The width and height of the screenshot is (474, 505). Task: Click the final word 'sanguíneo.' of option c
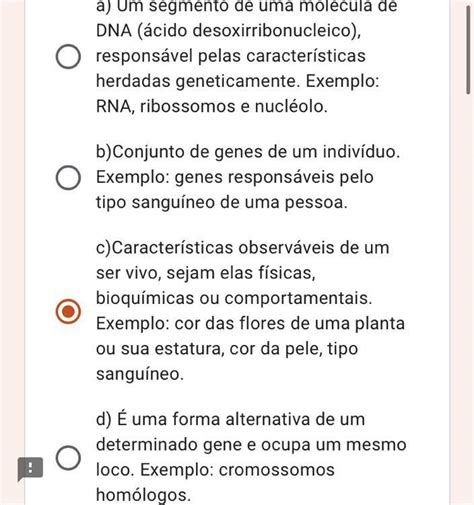(140, 374)
